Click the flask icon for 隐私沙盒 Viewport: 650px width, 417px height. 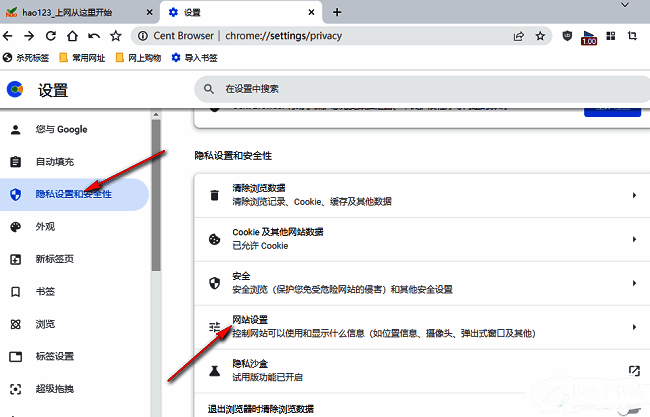click(214, 371)
